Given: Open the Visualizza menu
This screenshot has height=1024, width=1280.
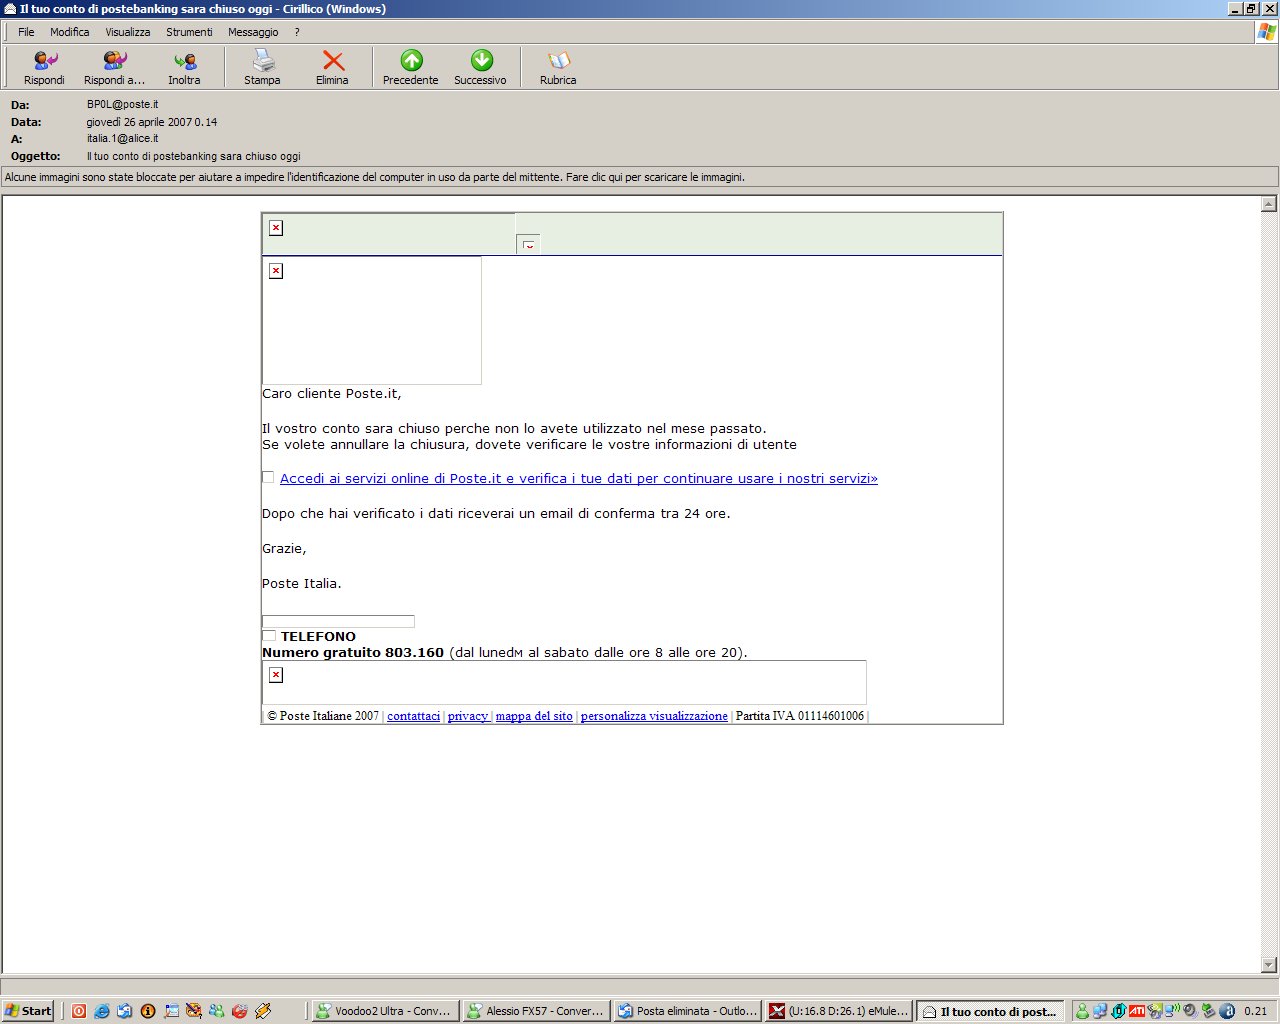Looking at the screenshot, I should coord(128,32).
